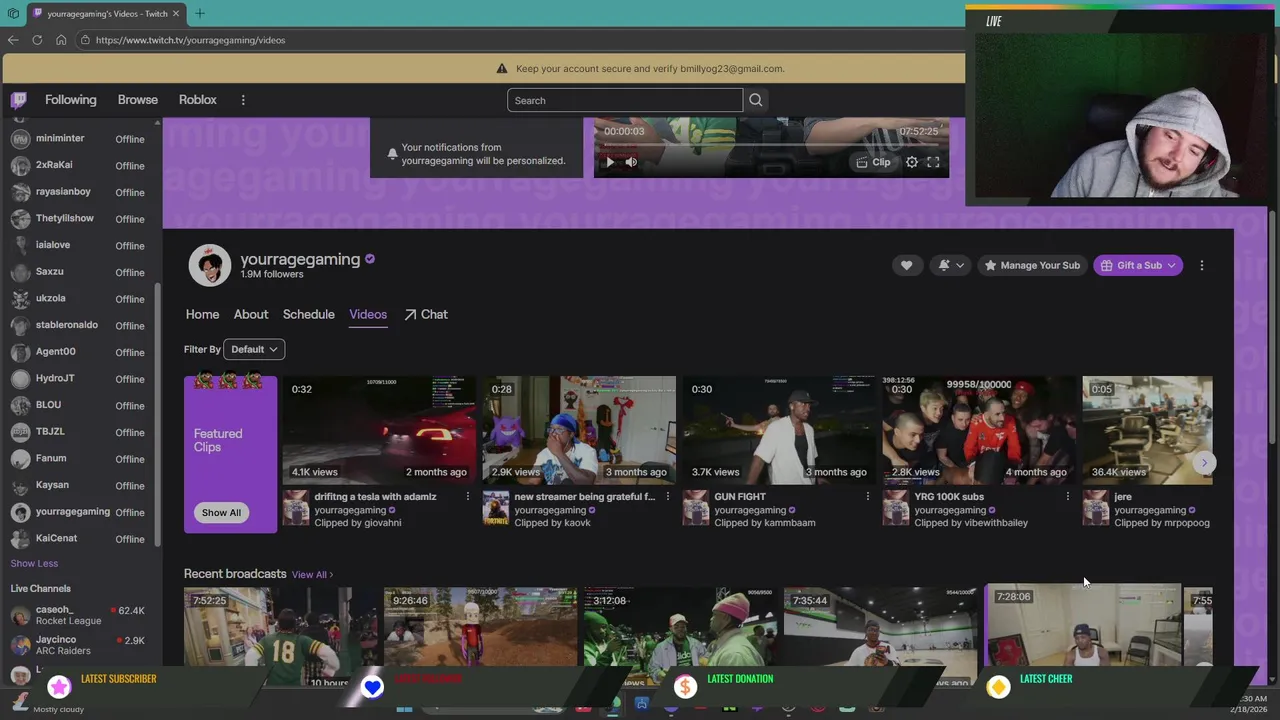Screen dimensions: 1280x720
Task: Click Following in the top navigation
Action: 71,100
